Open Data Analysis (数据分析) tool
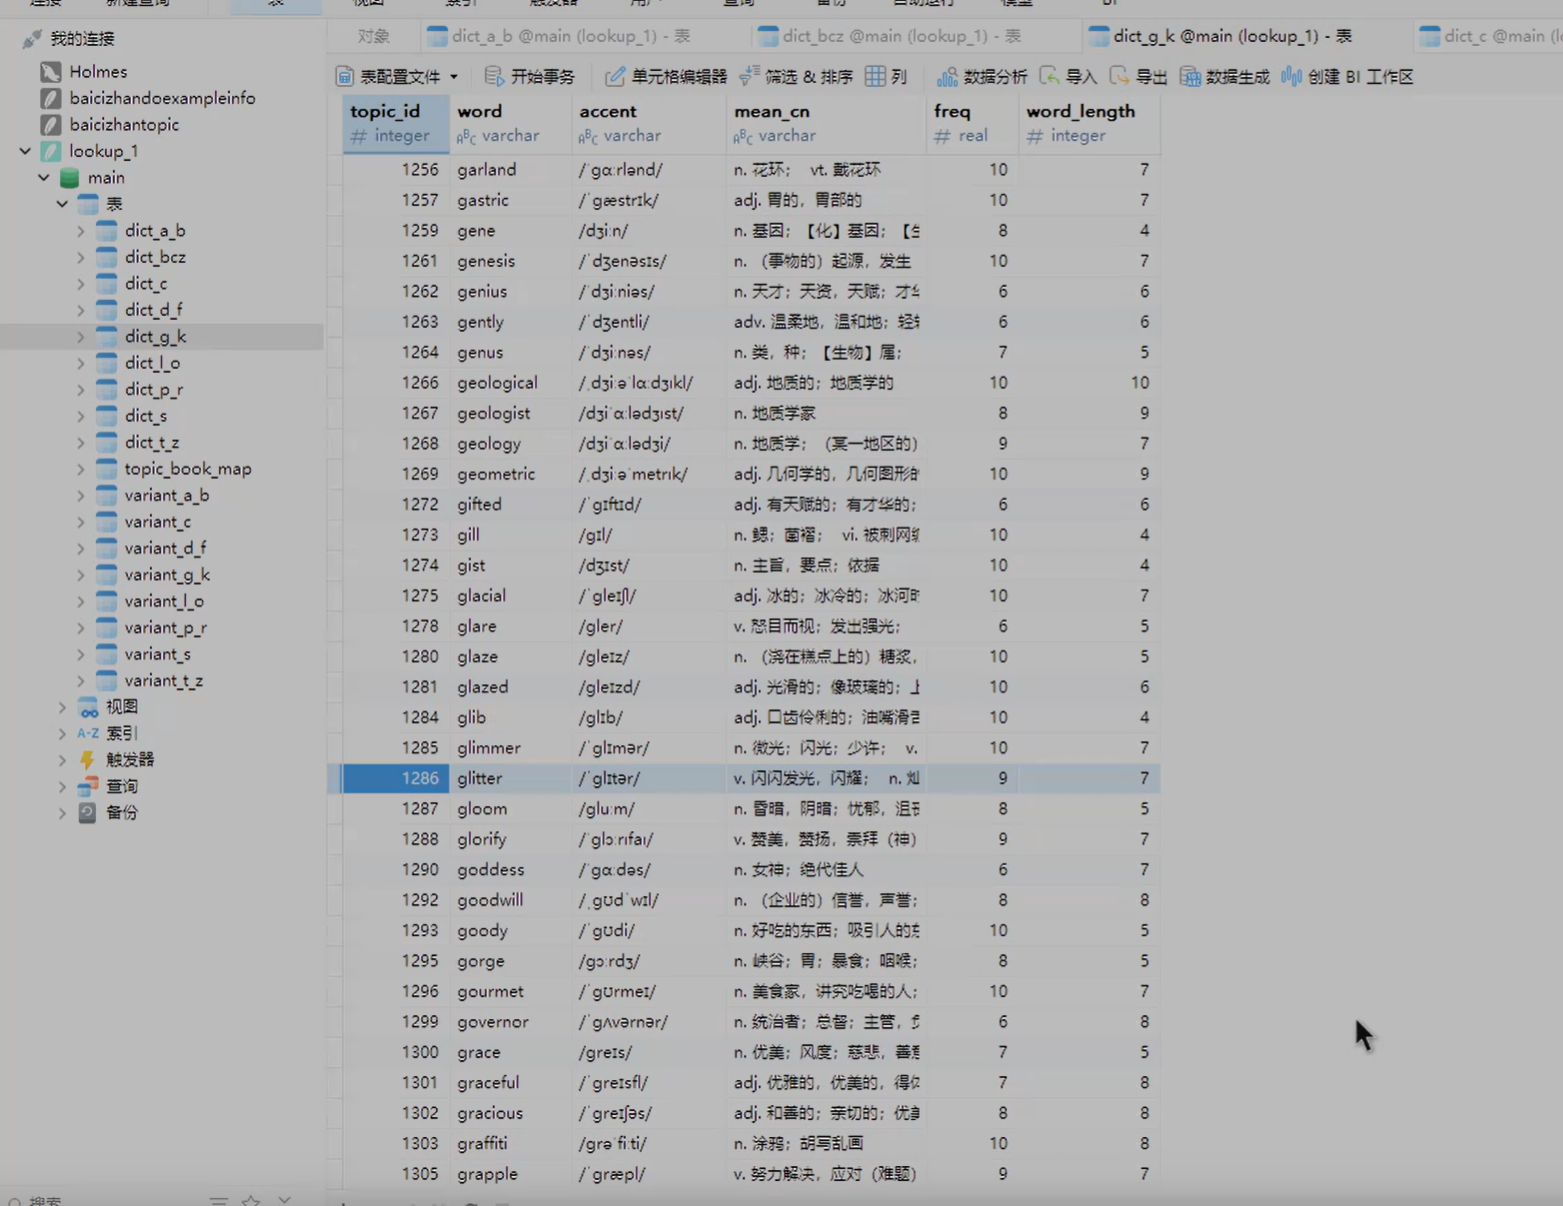Image resolution: width=1563 pixels, height=1206 pixels. (x=981, y=77)
